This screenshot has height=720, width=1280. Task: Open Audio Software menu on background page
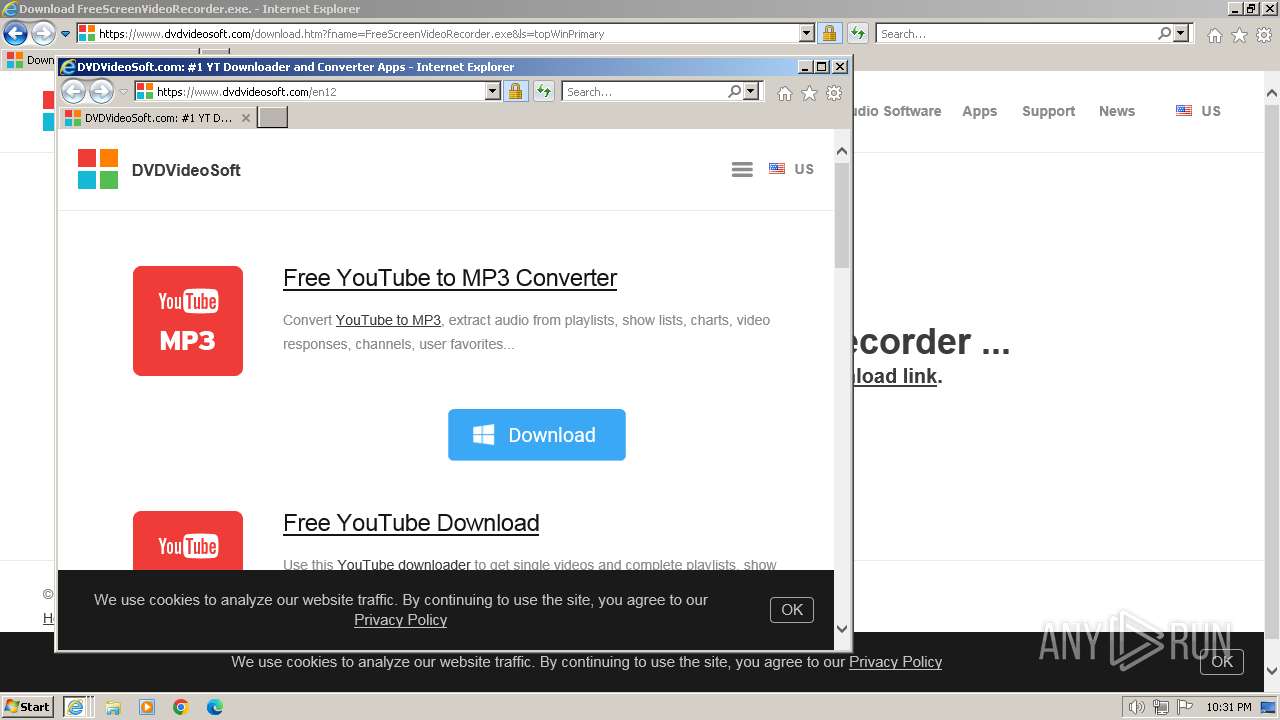[896, 111]
